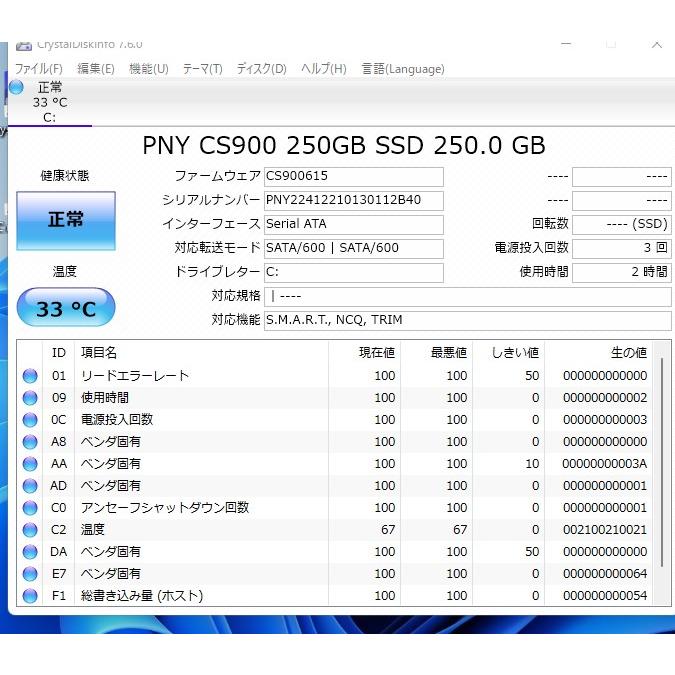Open the 機能(U) menu

[x=149, y=69]
